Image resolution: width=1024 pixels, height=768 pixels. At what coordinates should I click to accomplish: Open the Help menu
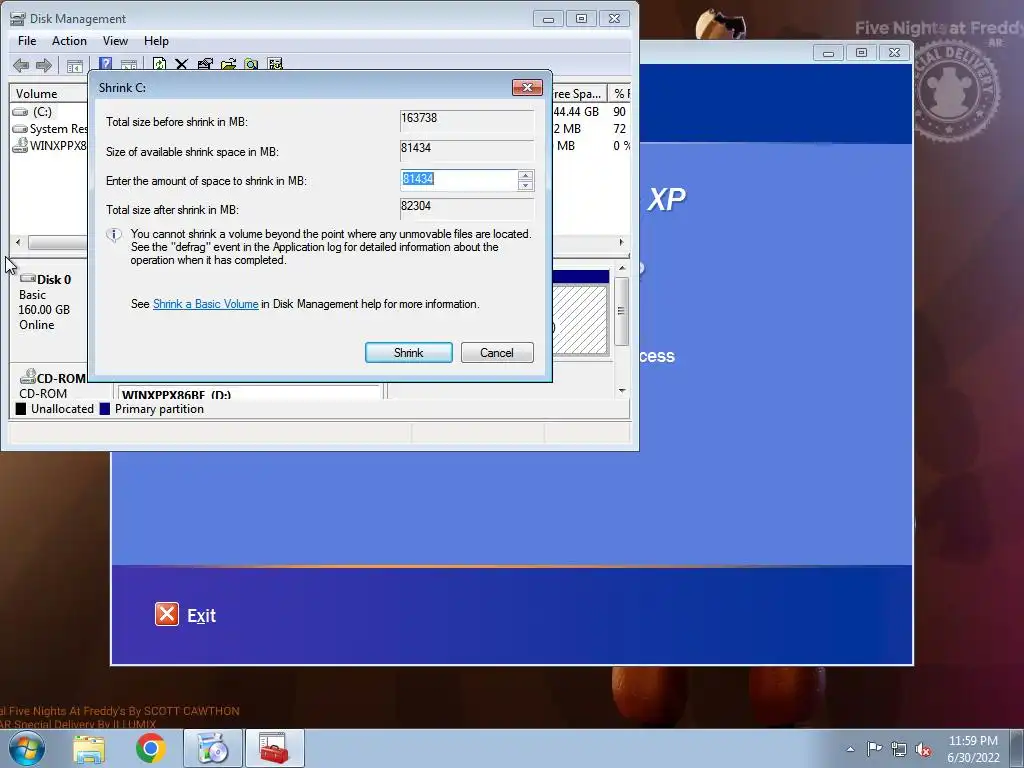click(156, 40)
